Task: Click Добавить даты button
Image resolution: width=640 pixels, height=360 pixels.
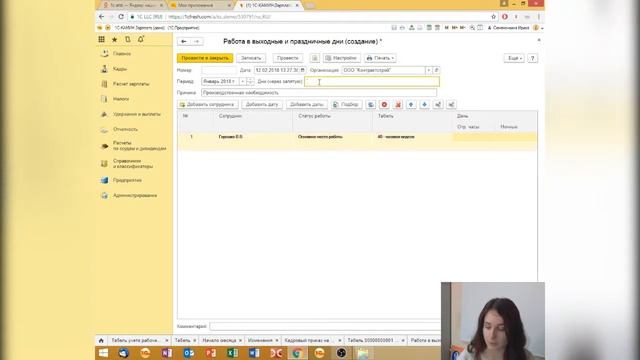Action: tap(307, 104)
